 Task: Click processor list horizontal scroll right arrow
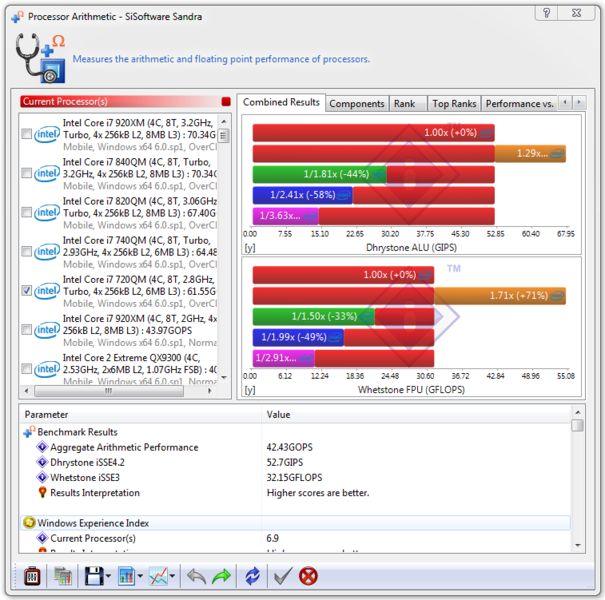210,391
